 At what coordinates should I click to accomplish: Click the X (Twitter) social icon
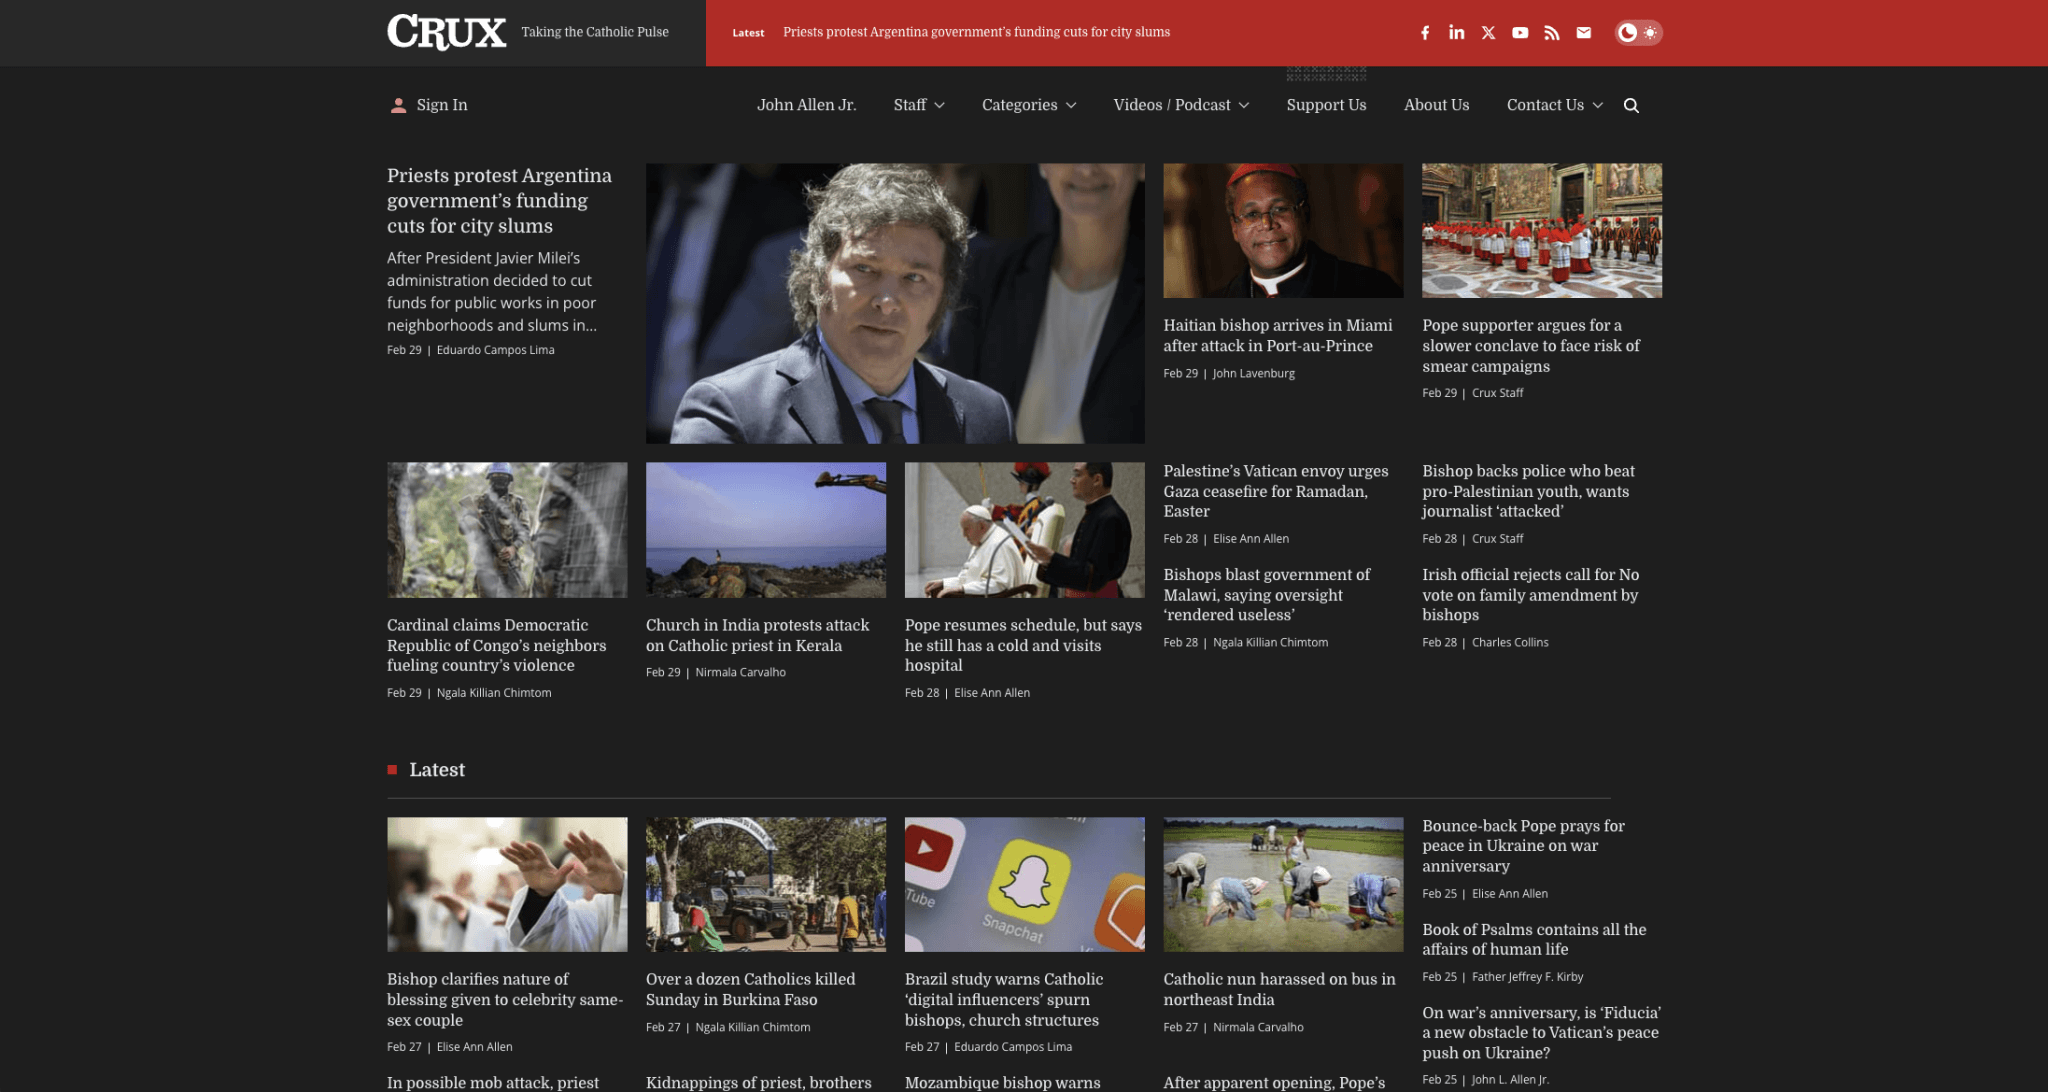click(1488, 33)
